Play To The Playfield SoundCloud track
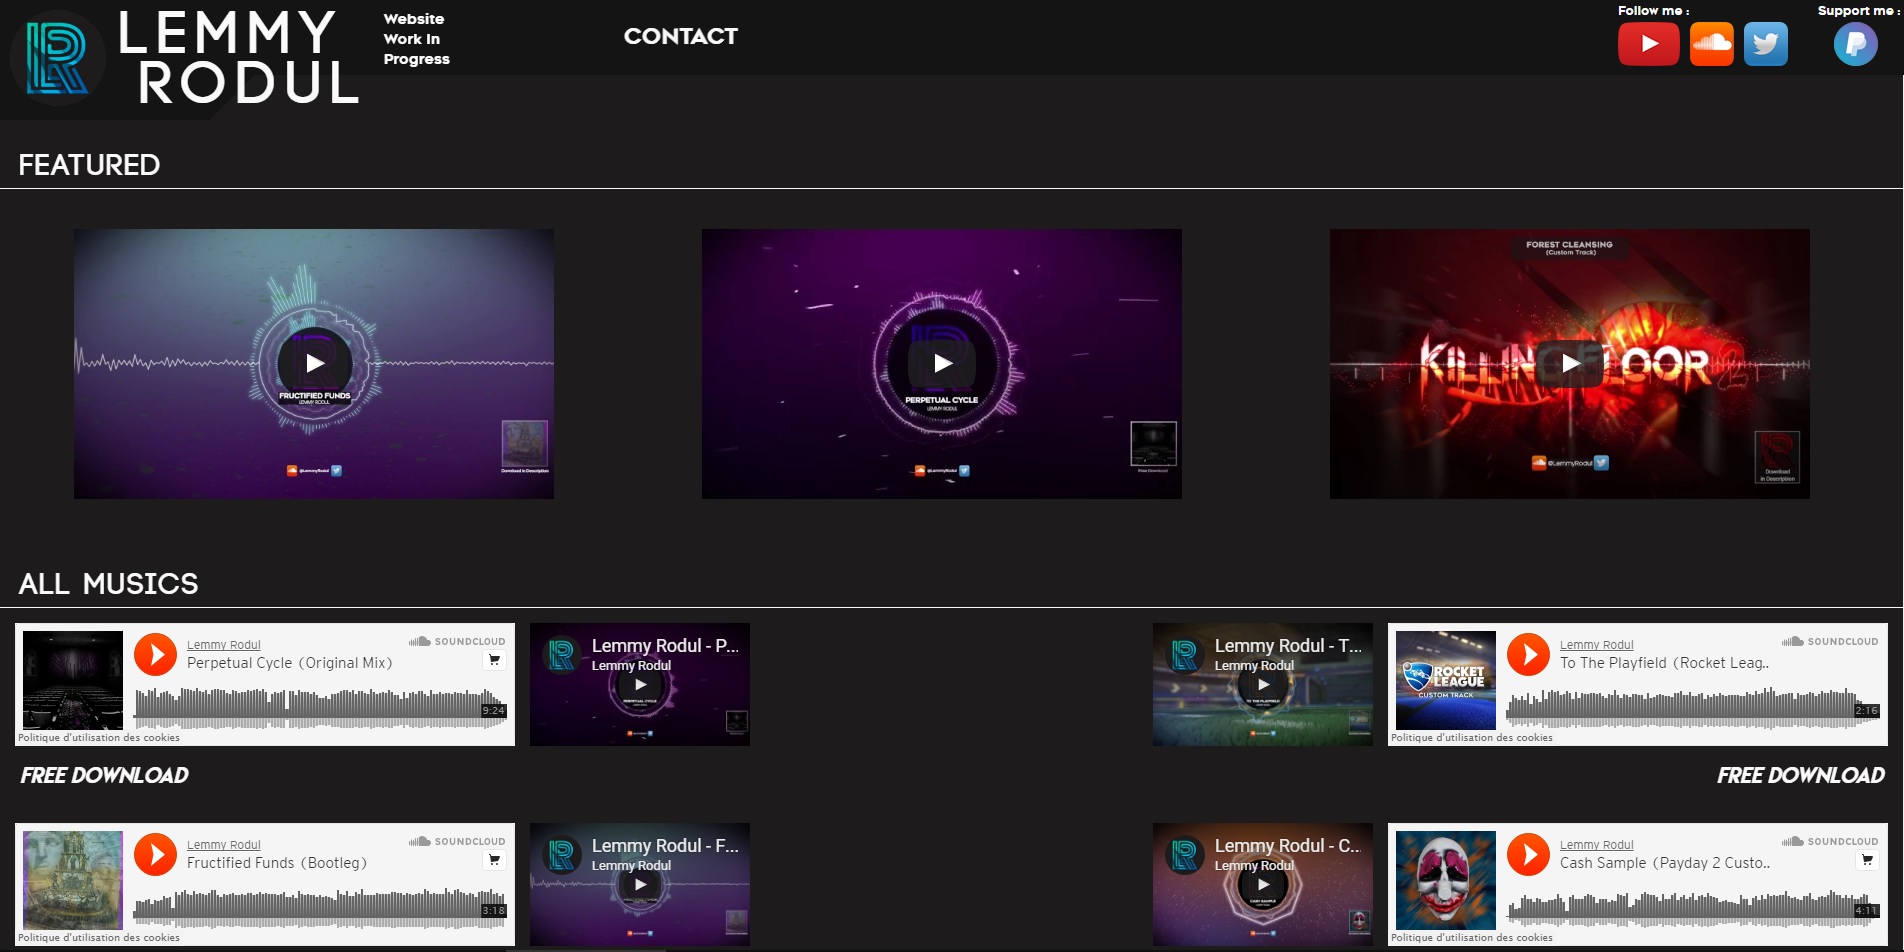This screenshot has height=952, width=1904. coord(1528,655)
